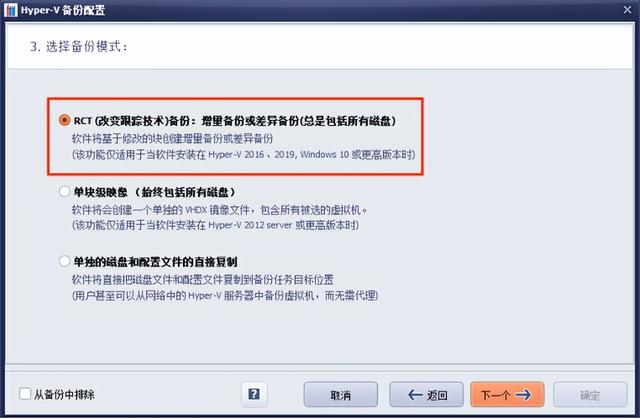Screen dimensions: 640x419
Task: Select the 单块级映像 radio option
Action: point(64,191)
